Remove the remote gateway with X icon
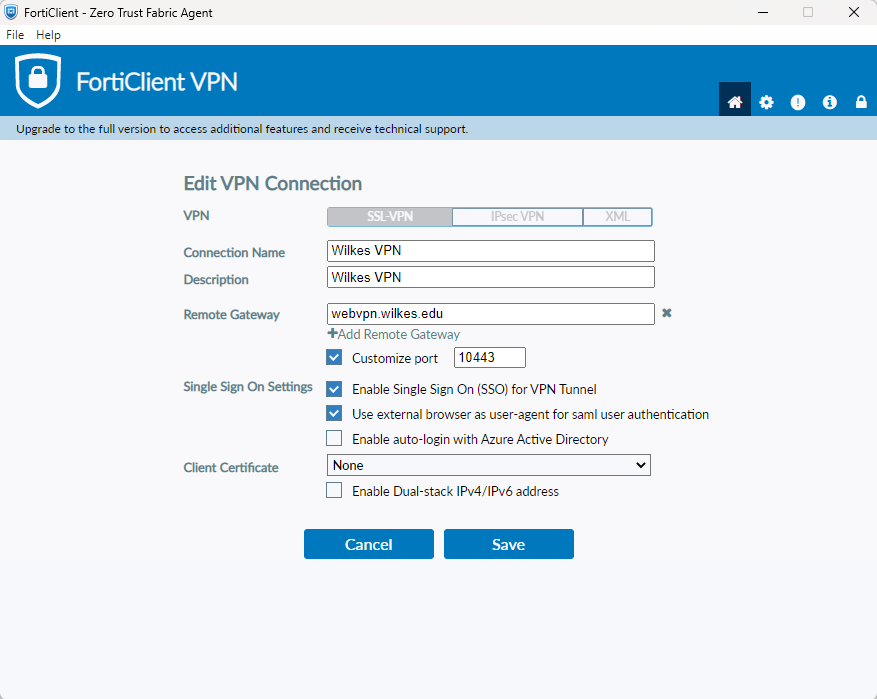 [667, 313]
